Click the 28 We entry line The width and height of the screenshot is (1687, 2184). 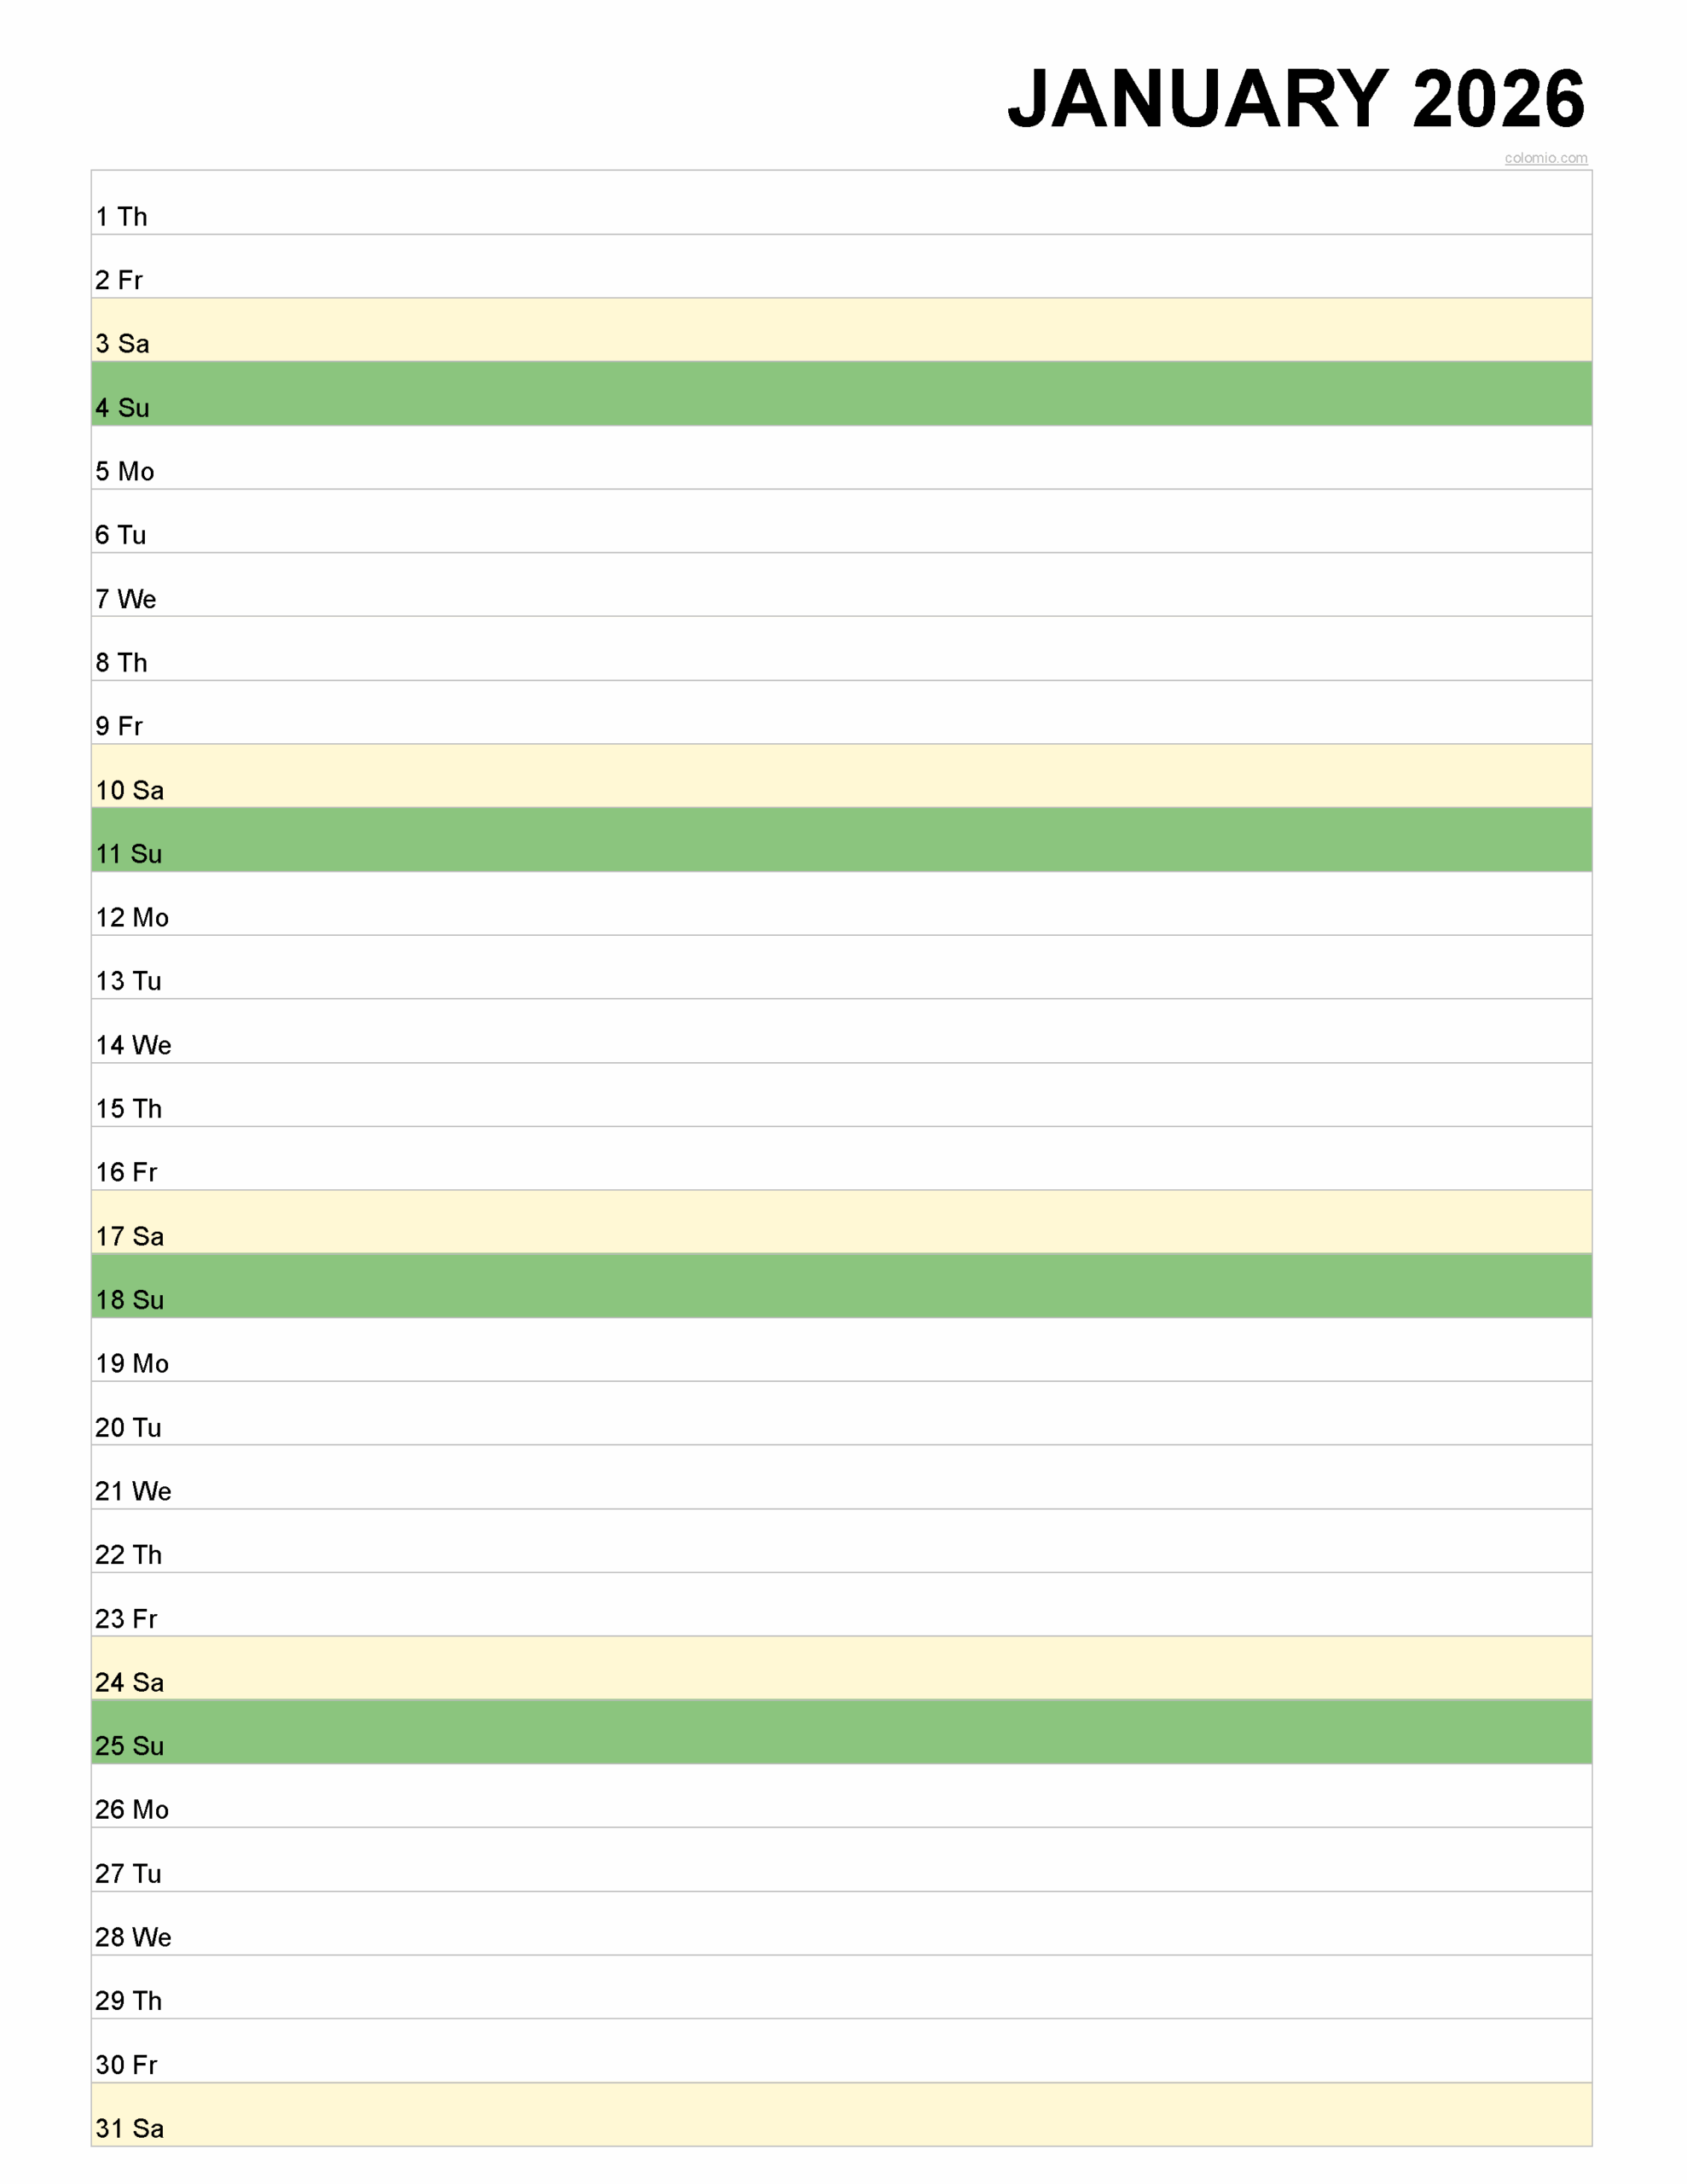click(841, 1923)
